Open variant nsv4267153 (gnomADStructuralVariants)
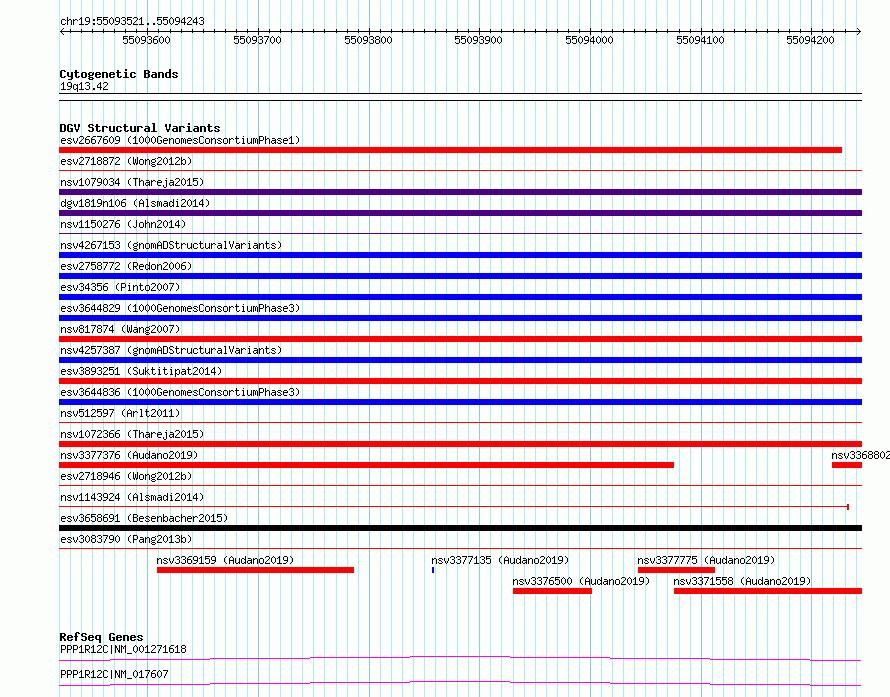 pos(171,245)
